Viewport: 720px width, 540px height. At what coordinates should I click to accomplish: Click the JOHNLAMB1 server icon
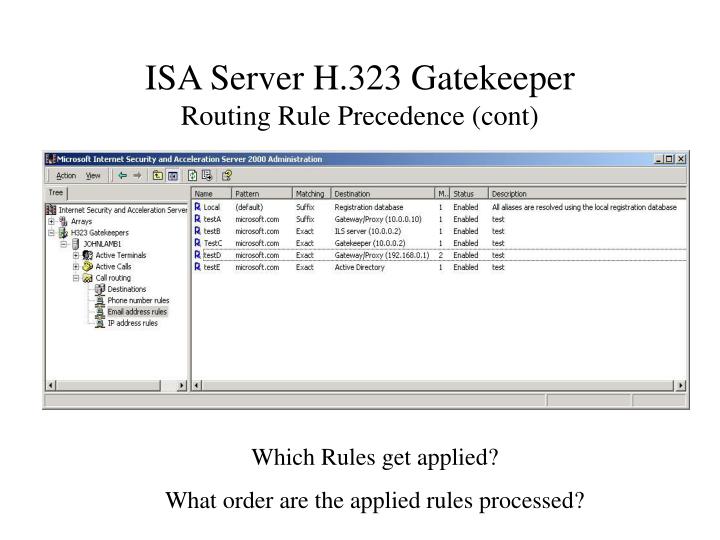pos(76,244)
